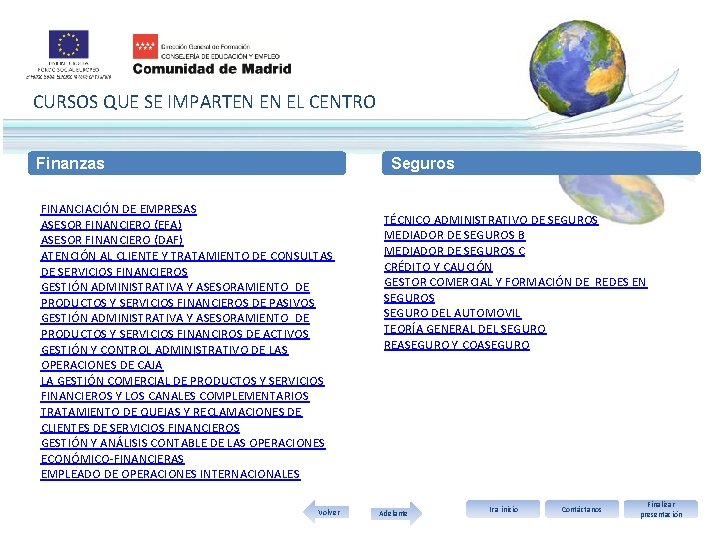Open 'Crédito y caución' link
The width and height of the screenshot is (720, 540).
pos(438,267)
